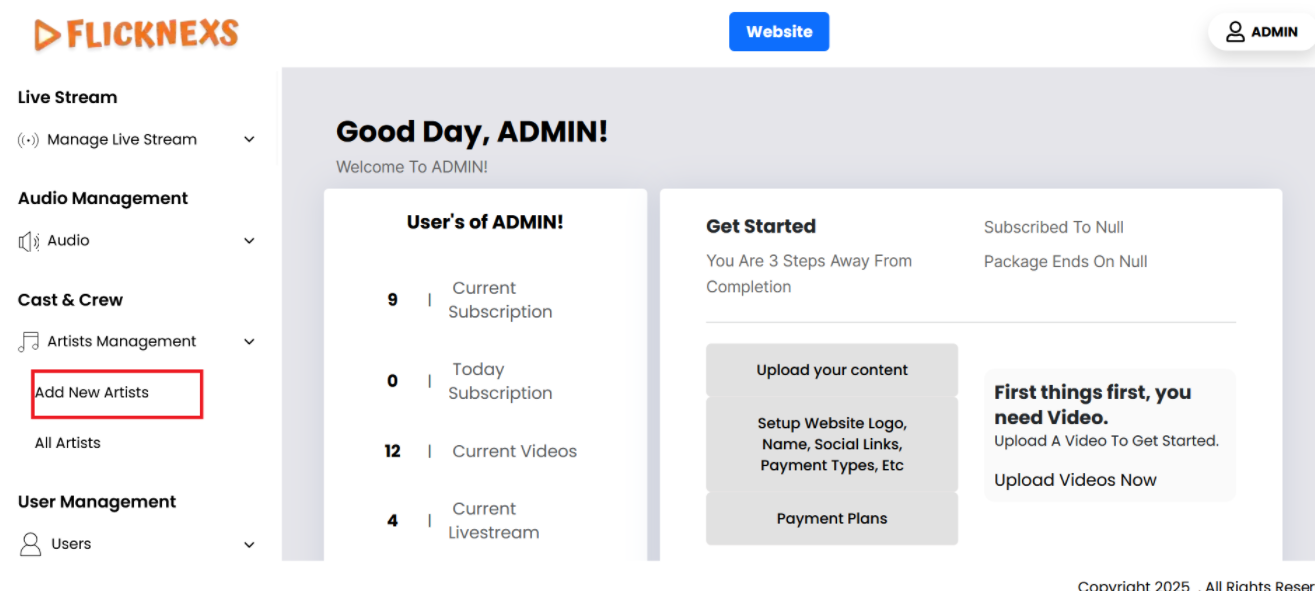Open Setup Website Logo settings step
This screenshot has width=1315, height=591.
(x=832, y=444)
